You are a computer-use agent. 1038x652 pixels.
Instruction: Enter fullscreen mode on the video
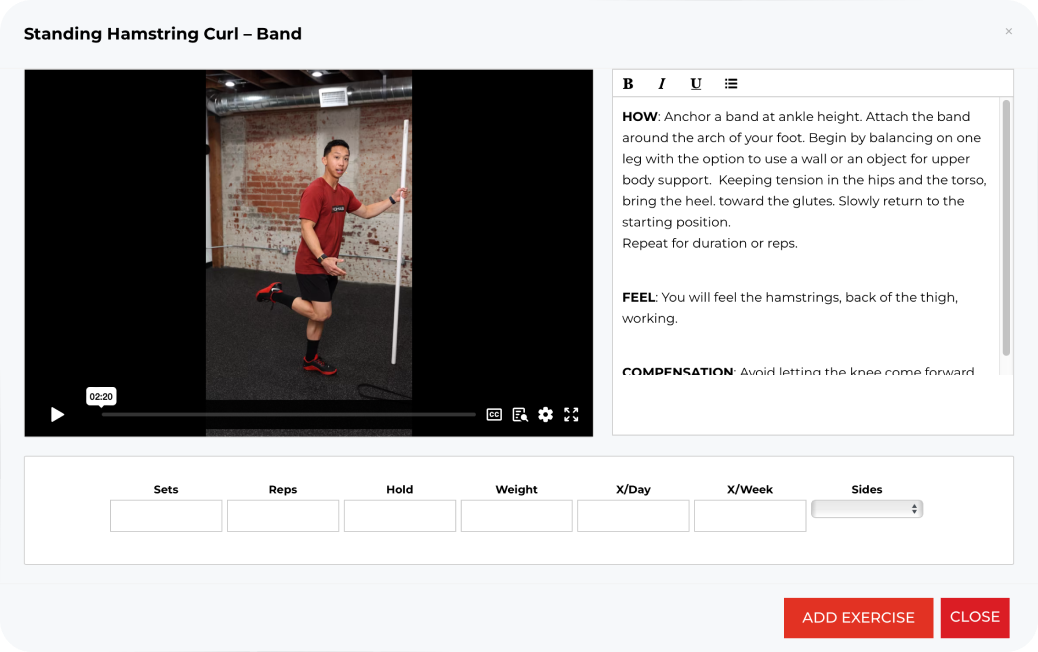[x=571, y=413]
